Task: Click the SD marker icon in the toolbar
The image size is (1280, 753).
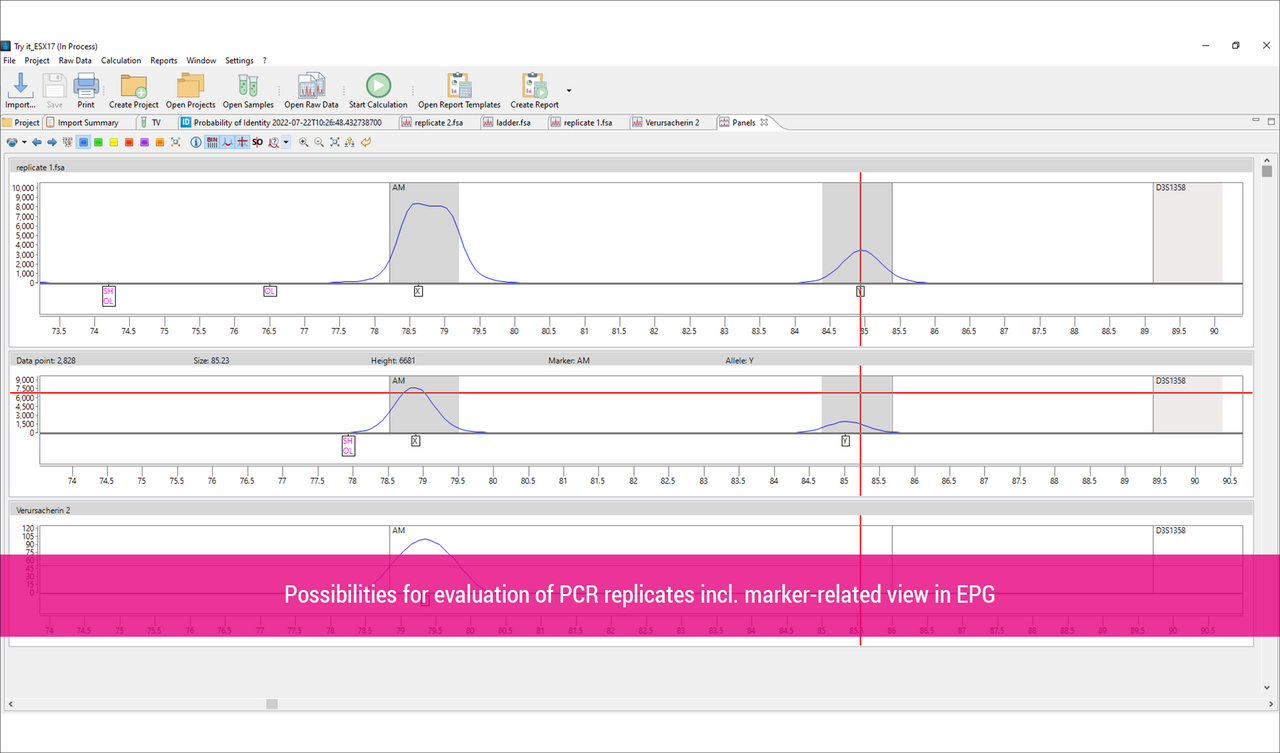Action: [257, 142]
